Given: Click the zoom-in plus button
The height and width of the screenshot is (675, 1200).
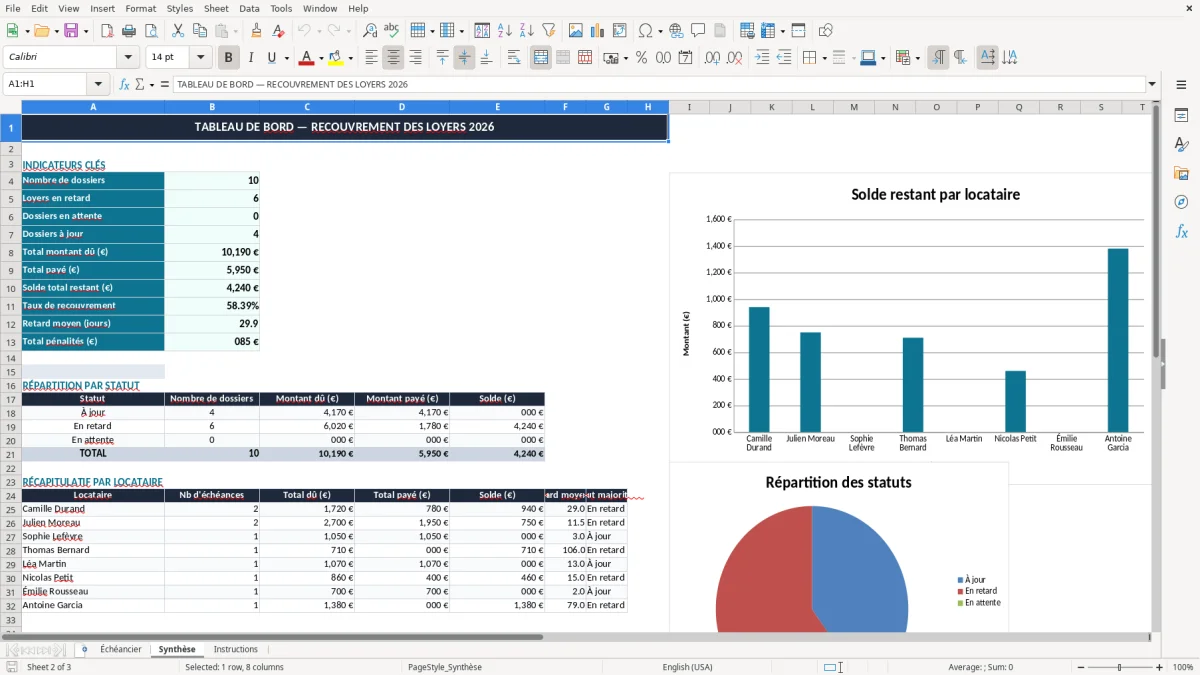Looking at the screenshot, I should click(1159, 667).
